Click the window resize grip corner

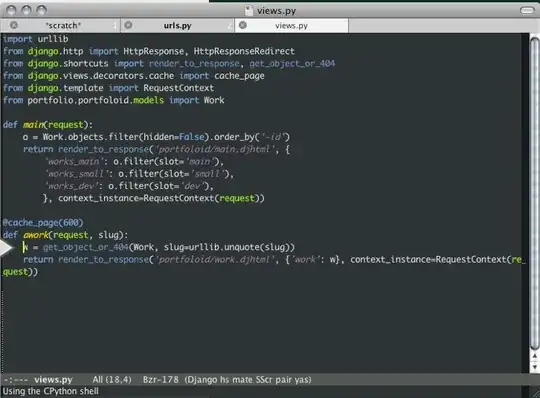click(535, 393)
